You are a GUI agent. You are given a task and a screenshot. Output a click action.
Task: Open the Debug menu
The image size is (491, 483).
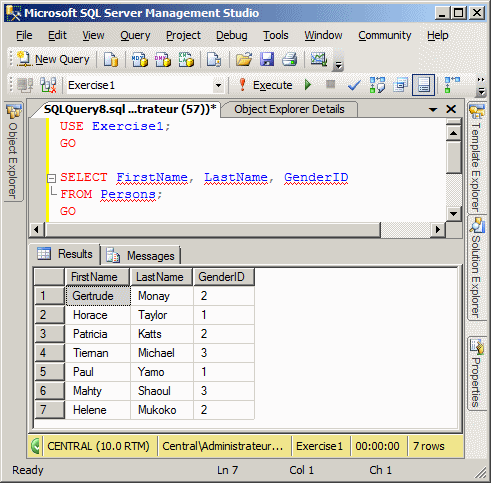[232, 35]
